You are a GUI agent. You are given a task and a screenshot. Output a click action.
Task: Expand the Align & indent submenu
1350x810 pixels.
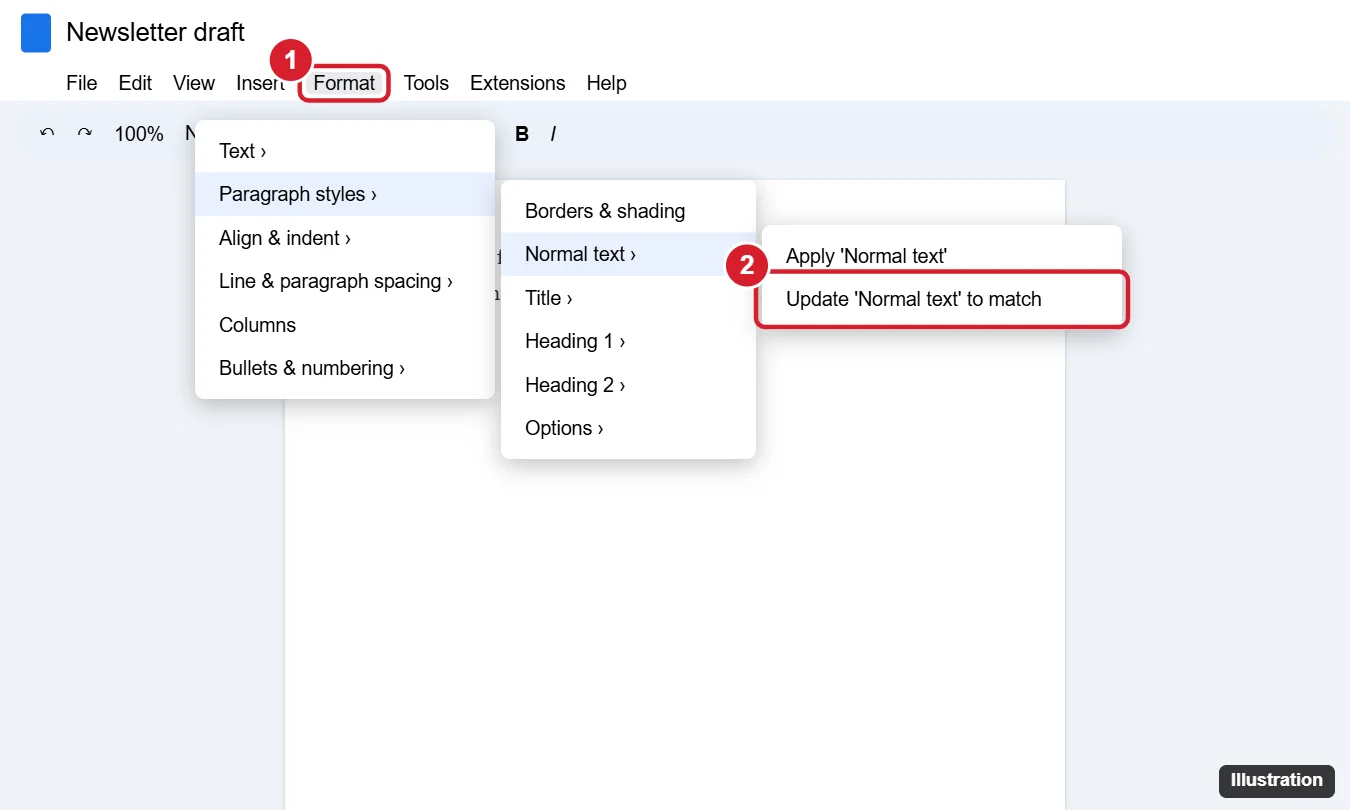tap(345, 238)
